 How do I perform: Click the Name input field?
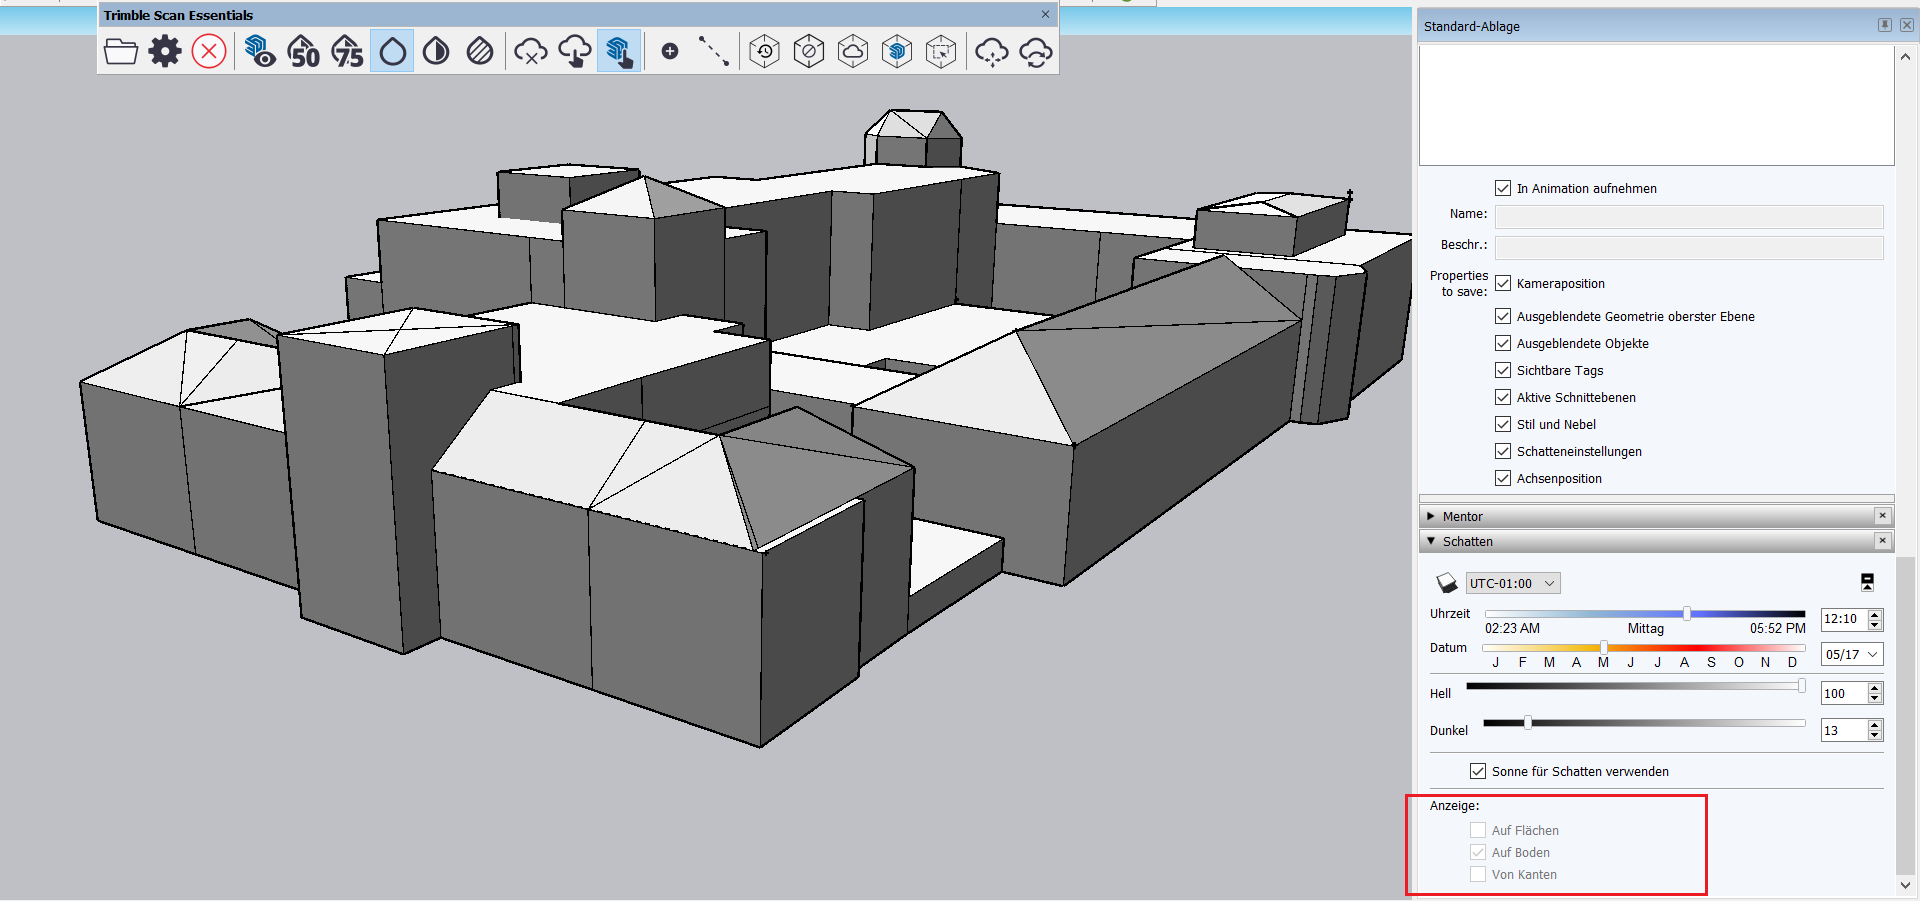1688,216
